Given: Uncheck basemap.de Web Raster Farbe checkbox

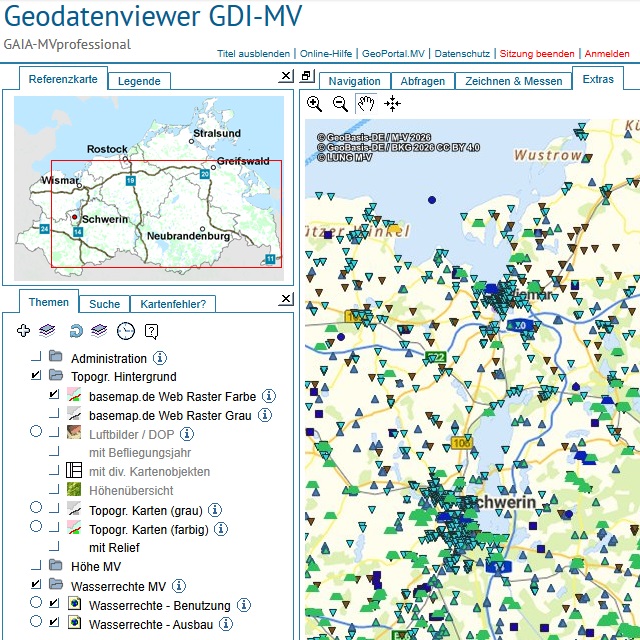Looking at the screenshot, I should point(54,394).
